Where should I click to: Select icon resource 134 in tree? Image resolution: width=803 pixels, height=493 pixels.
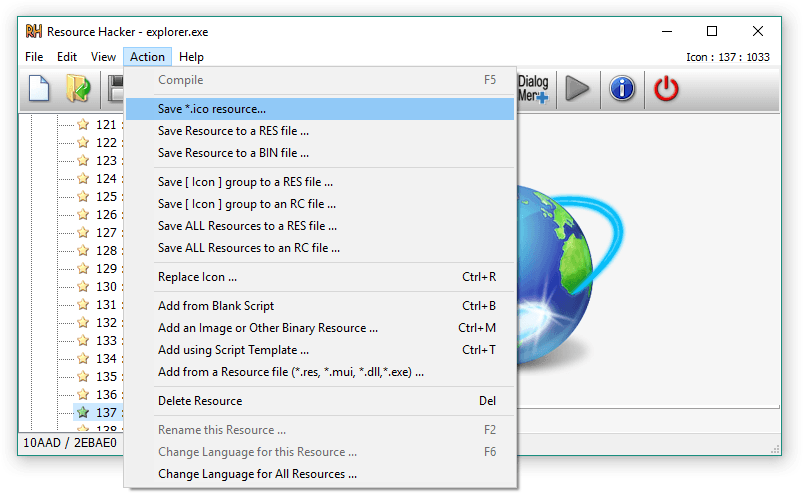[x=105, y=359]
